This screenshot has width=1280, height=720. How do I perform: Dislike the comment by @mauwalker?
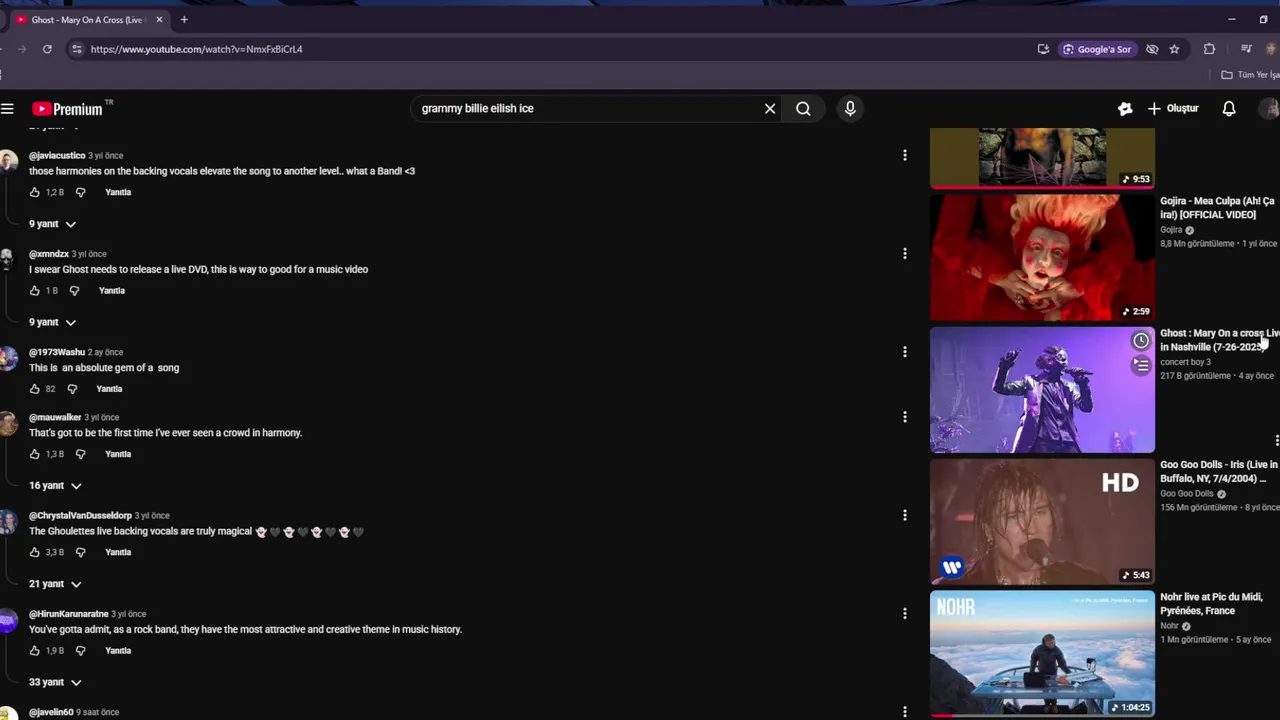pos(81,454)
